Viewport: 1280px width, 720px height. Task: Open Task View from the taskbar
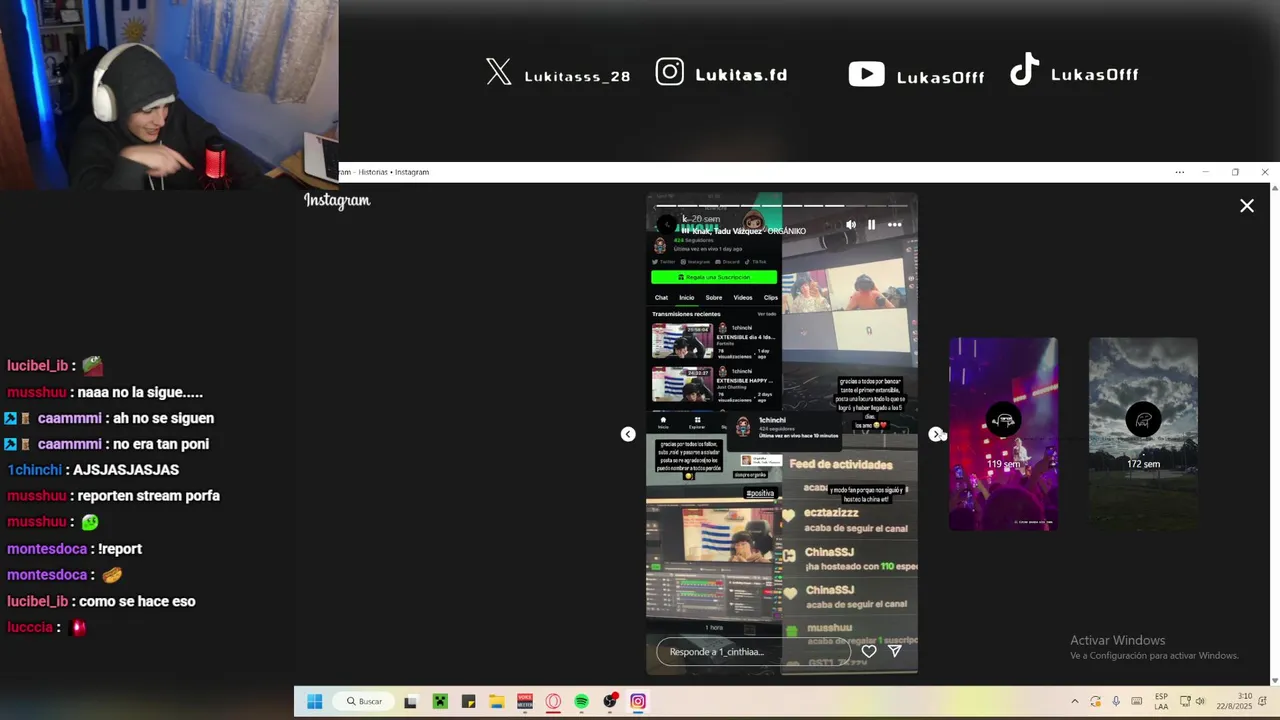[x=410, y=701]
